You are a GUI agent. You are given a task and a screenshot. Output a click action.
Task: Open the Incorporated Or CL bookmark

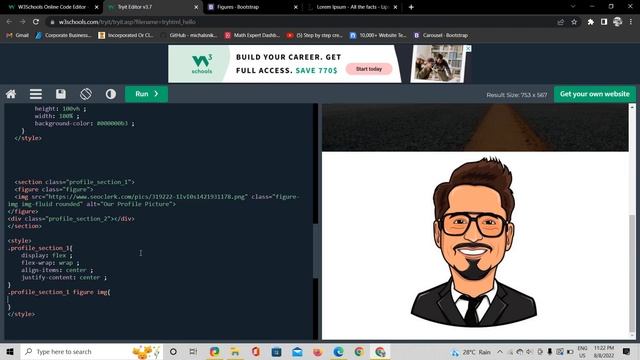click(126, 36)
